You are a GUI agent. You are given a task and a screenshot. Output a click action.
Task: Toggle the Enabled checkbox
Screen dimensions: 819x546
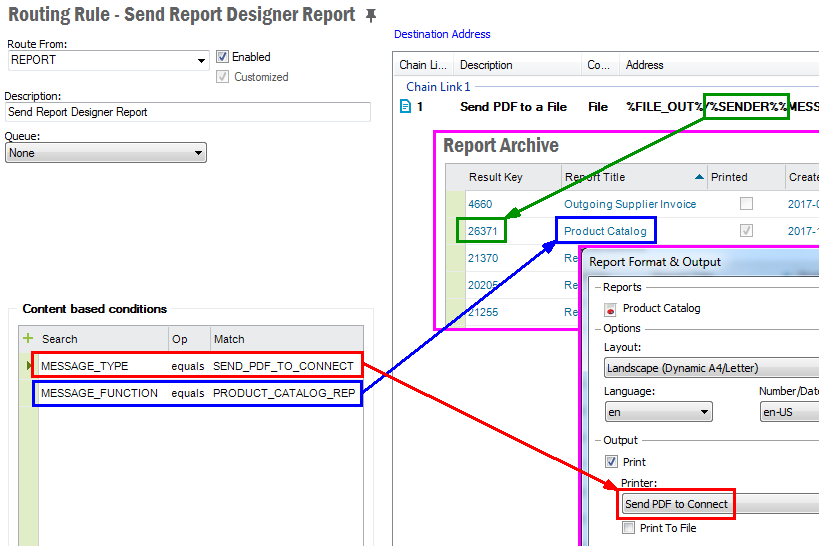(x=223, y=57)
